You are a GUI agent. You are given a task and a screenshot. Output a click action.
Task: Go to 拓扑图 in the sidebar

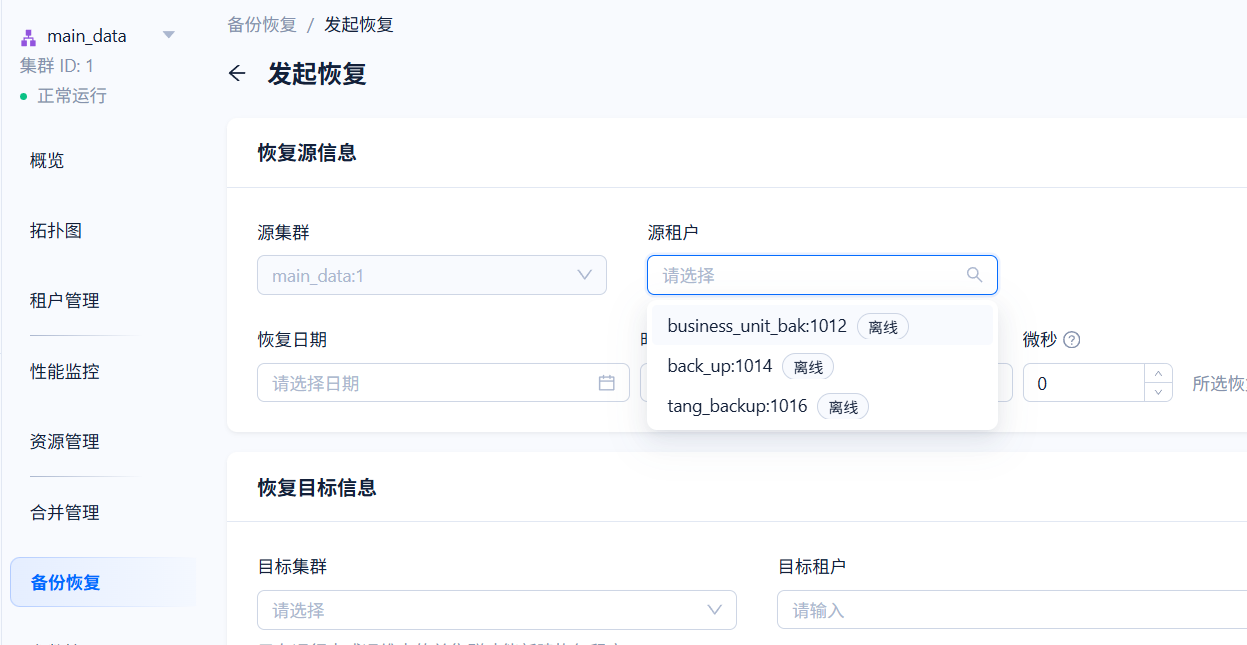(56, 231)
